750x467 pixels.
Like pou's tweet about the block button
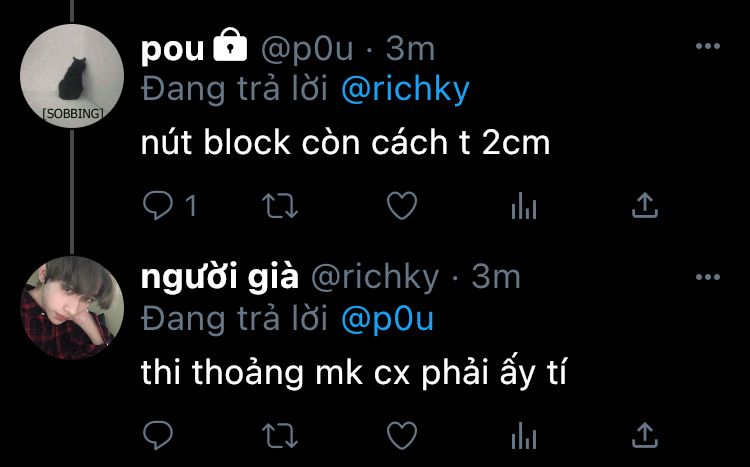click(402, 206)
